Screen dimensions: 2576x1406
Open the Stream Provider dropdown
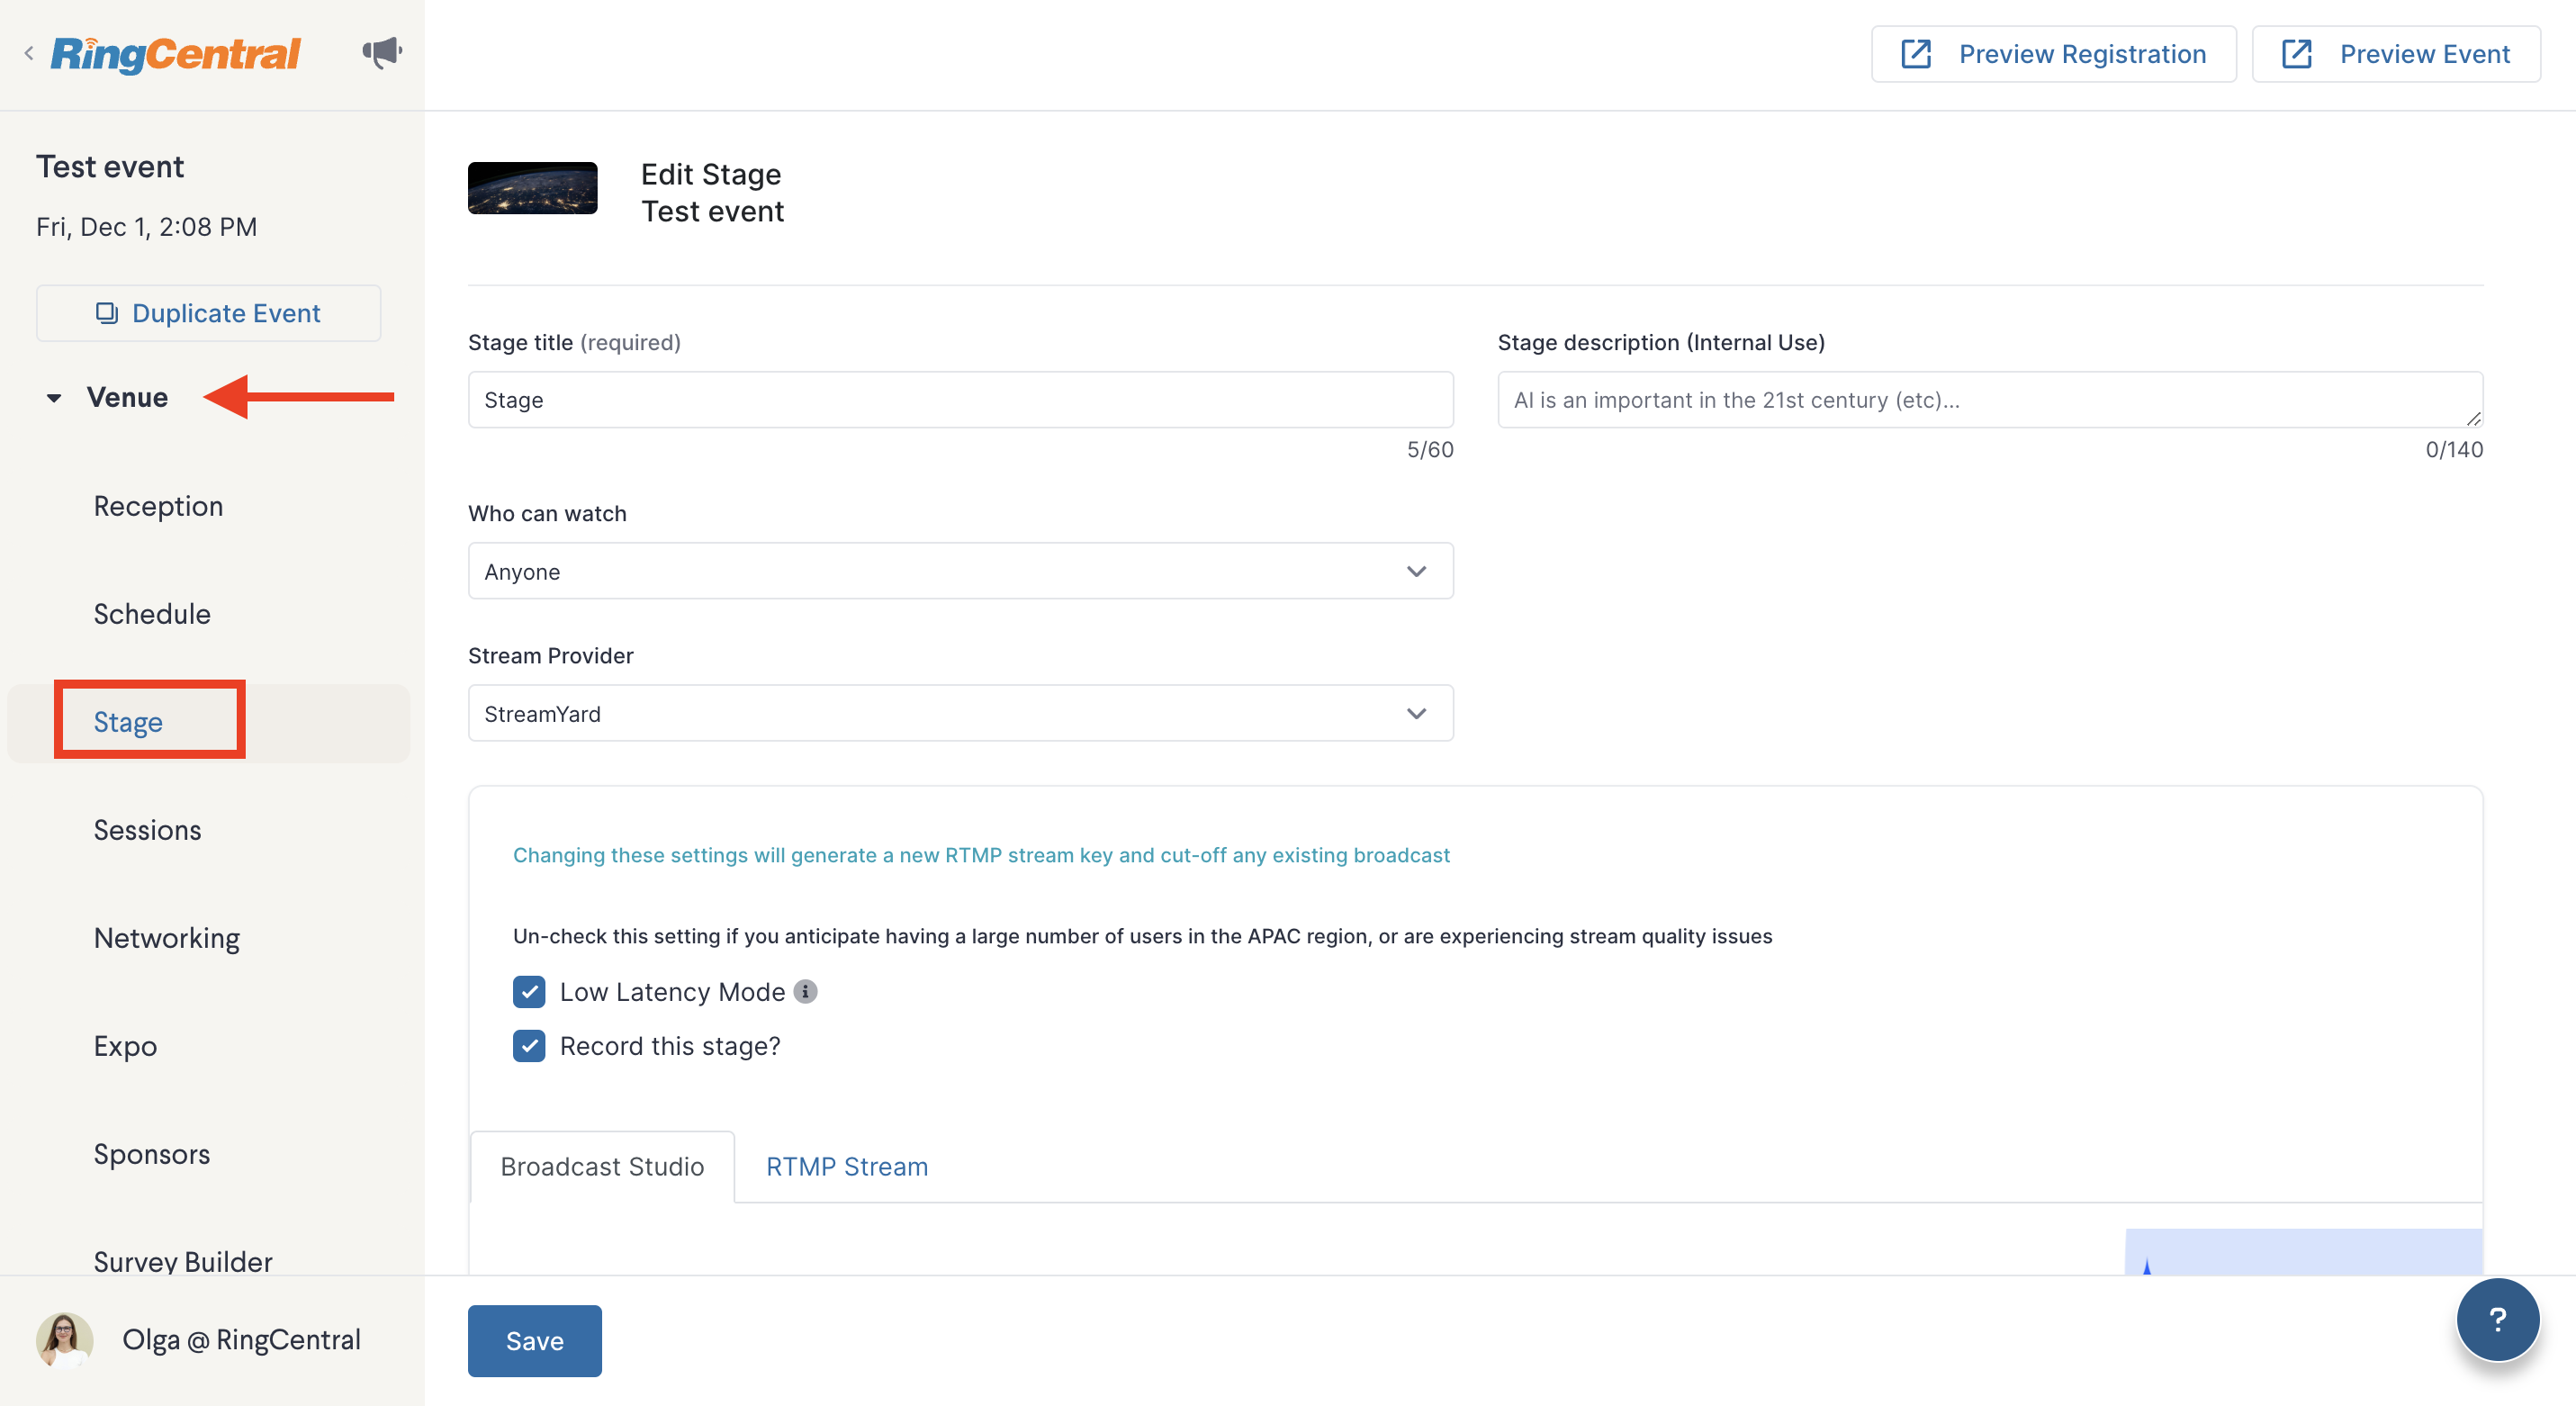click(960, 713)
